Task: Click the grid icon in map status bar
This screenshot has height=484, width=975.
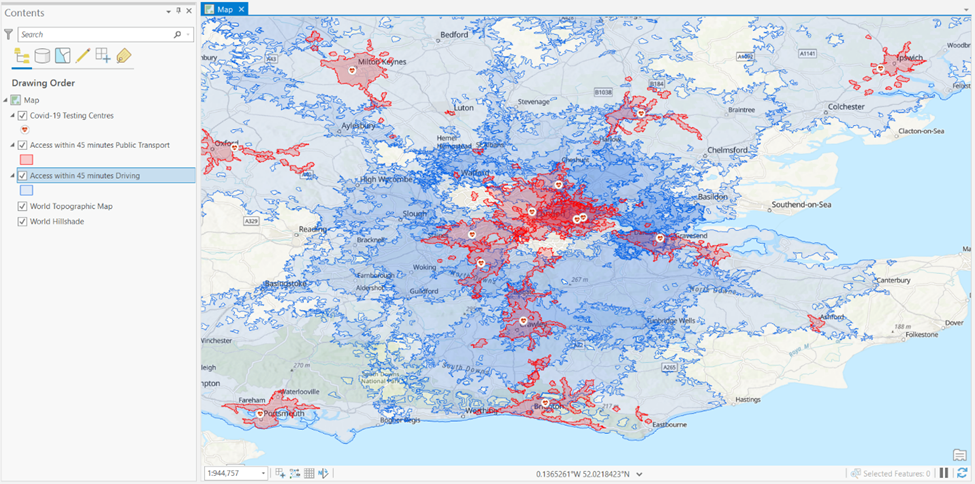Action: 309,473
